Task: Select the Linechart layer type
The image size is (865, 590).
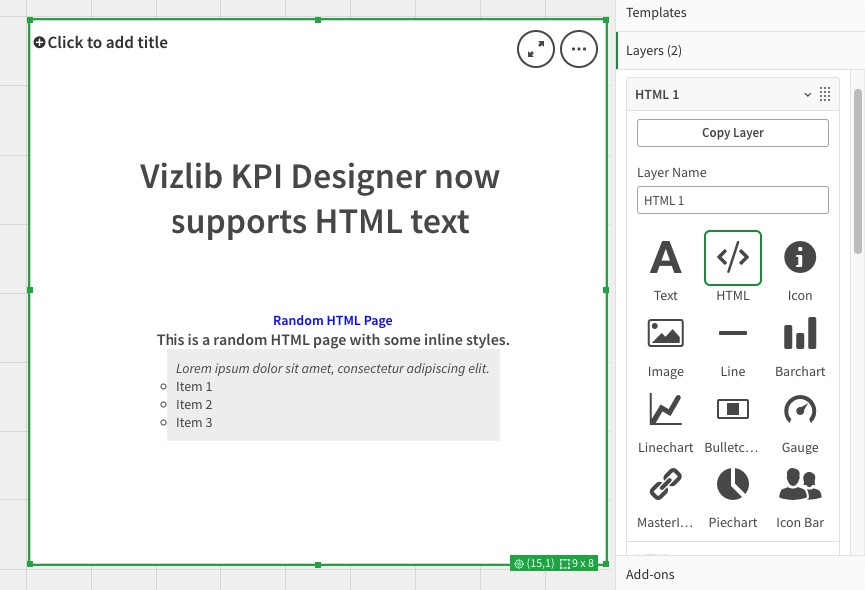Action: (665, 409)
